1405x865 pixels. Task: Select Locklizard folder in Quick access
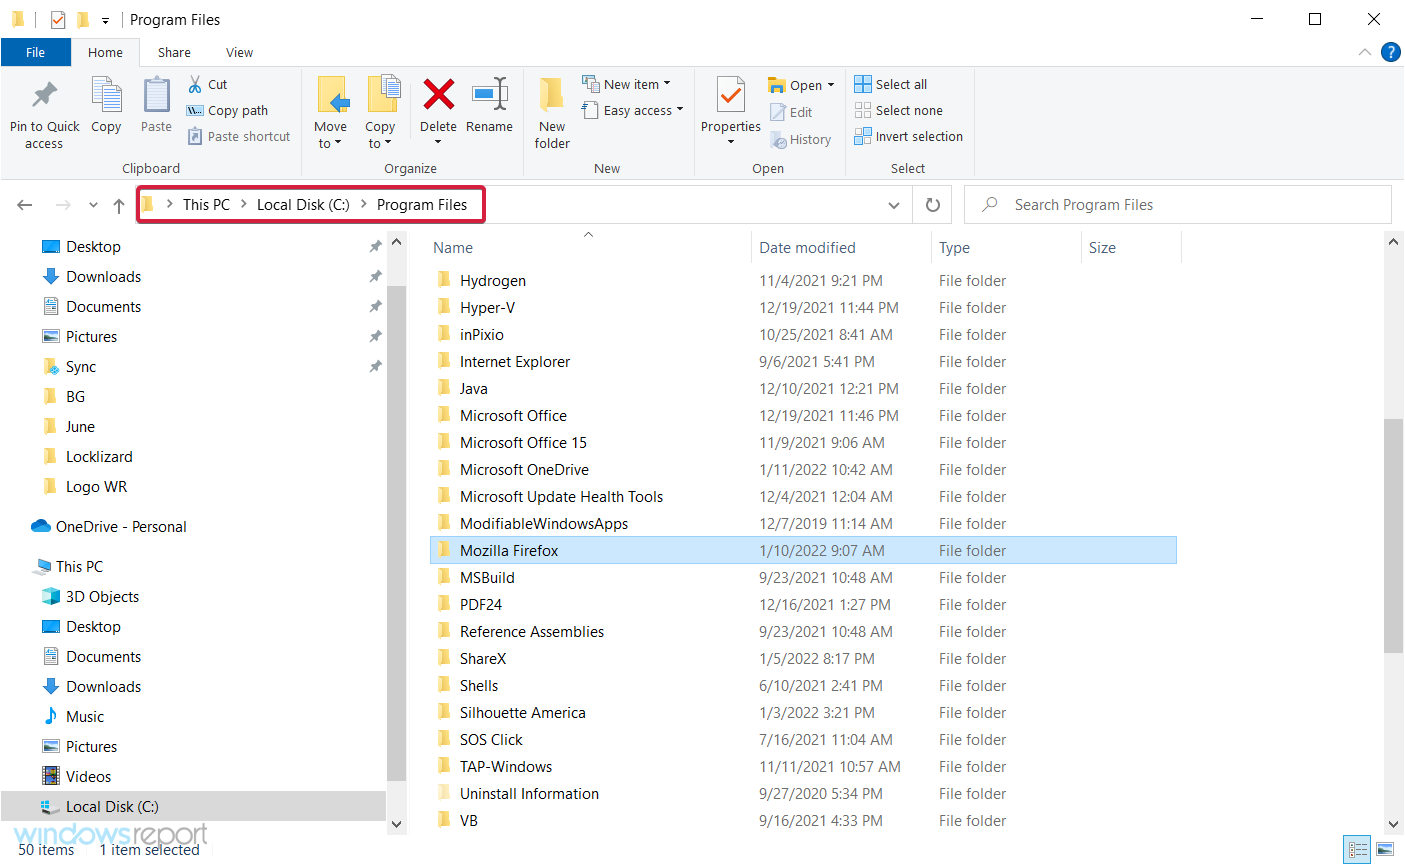pos(88,457)
